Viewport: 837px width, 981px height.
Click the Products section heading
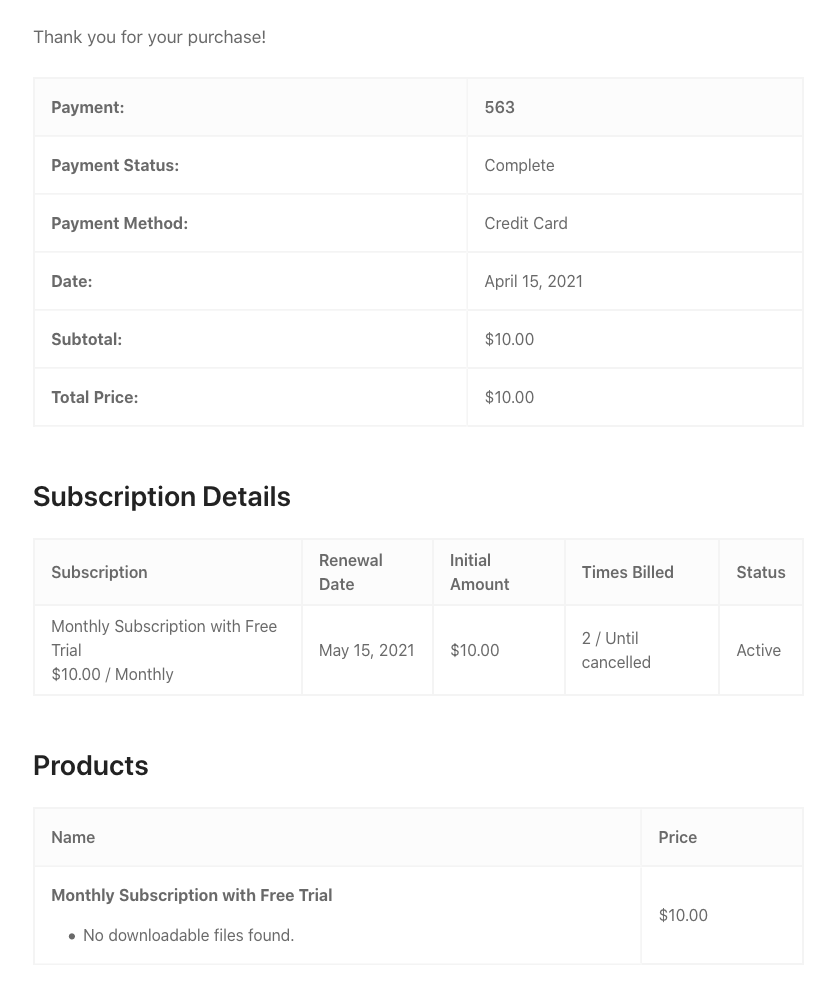[x=91, y=765]
